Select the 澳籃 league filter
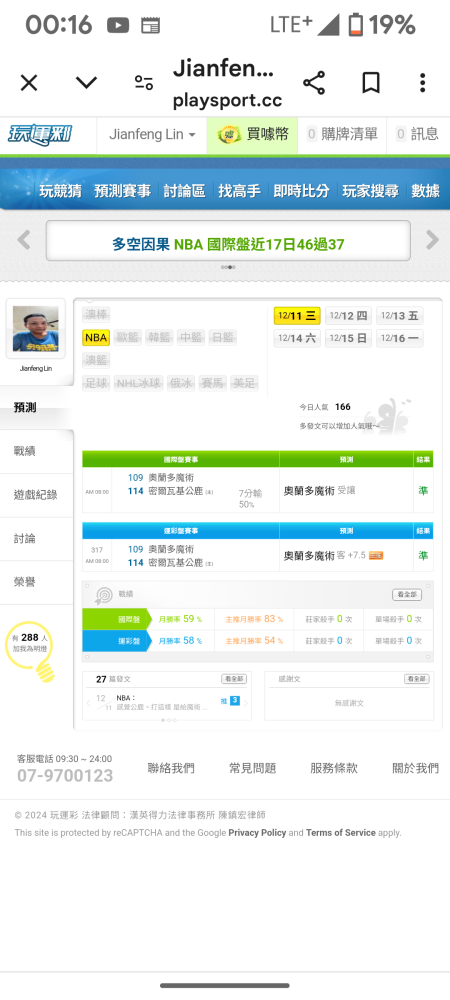The width and height of the screenshot is (450, 1000). tap(96, 360)
